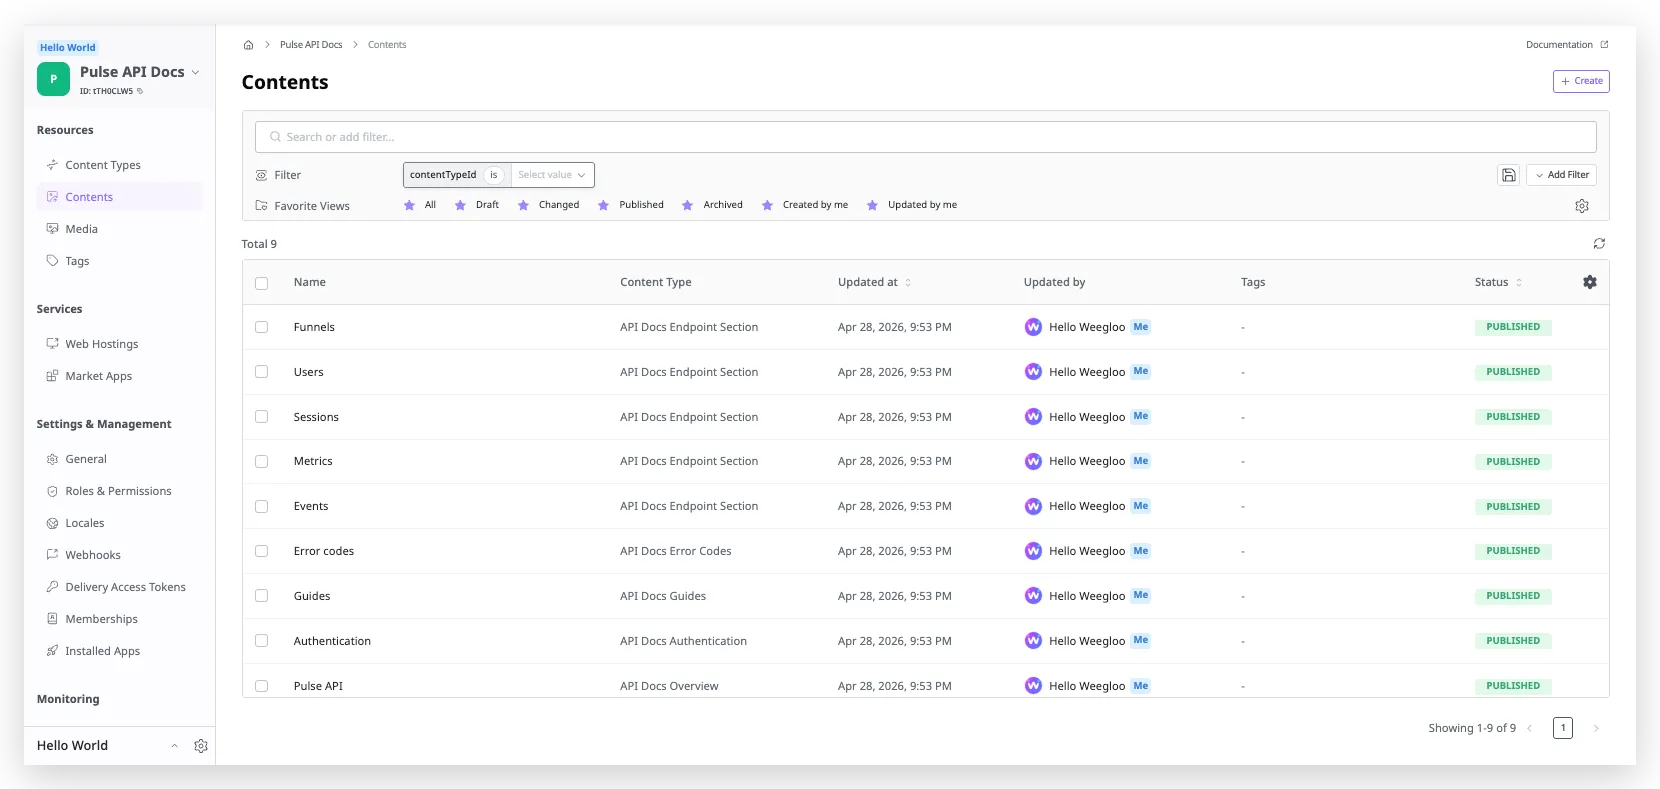Sort by the Status column
Viewport: 1660px width, 789px height.
pyautogui.click(x=1498, y=283)
